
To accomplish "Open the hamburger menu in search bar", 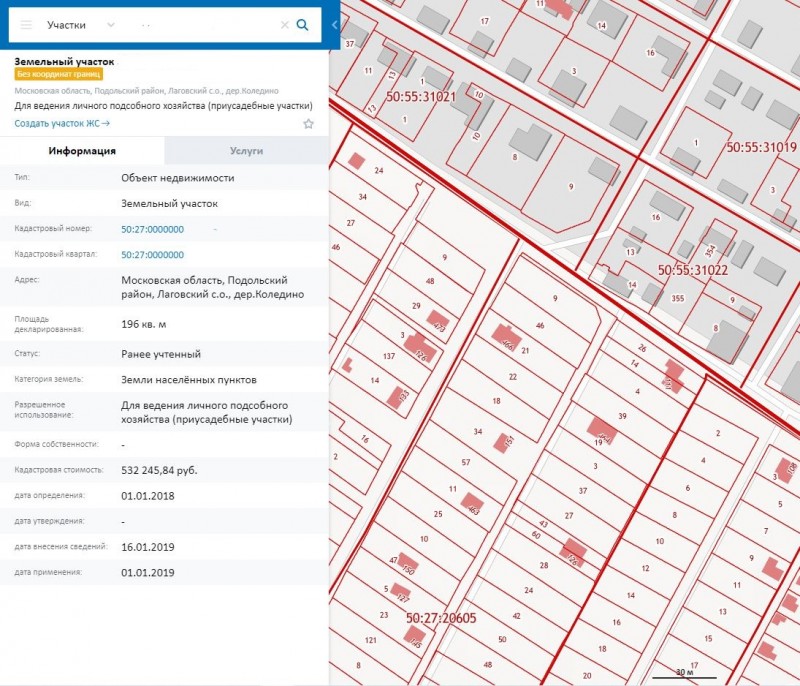I will coord(26,24).
